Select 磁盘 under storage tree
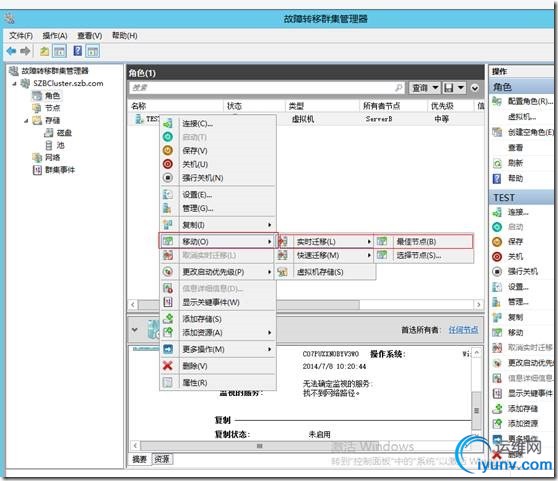 pyautogui.click(x=64, y=133)
